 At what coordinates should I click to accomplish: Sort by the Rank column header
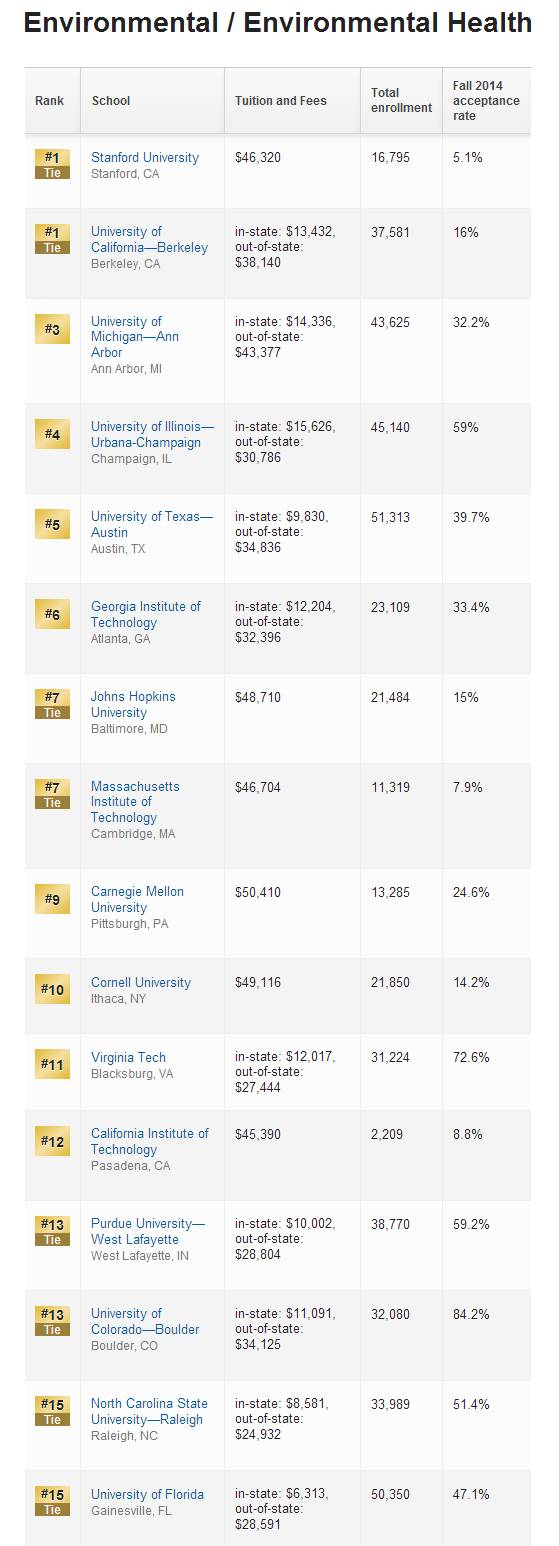coord(49,101)
